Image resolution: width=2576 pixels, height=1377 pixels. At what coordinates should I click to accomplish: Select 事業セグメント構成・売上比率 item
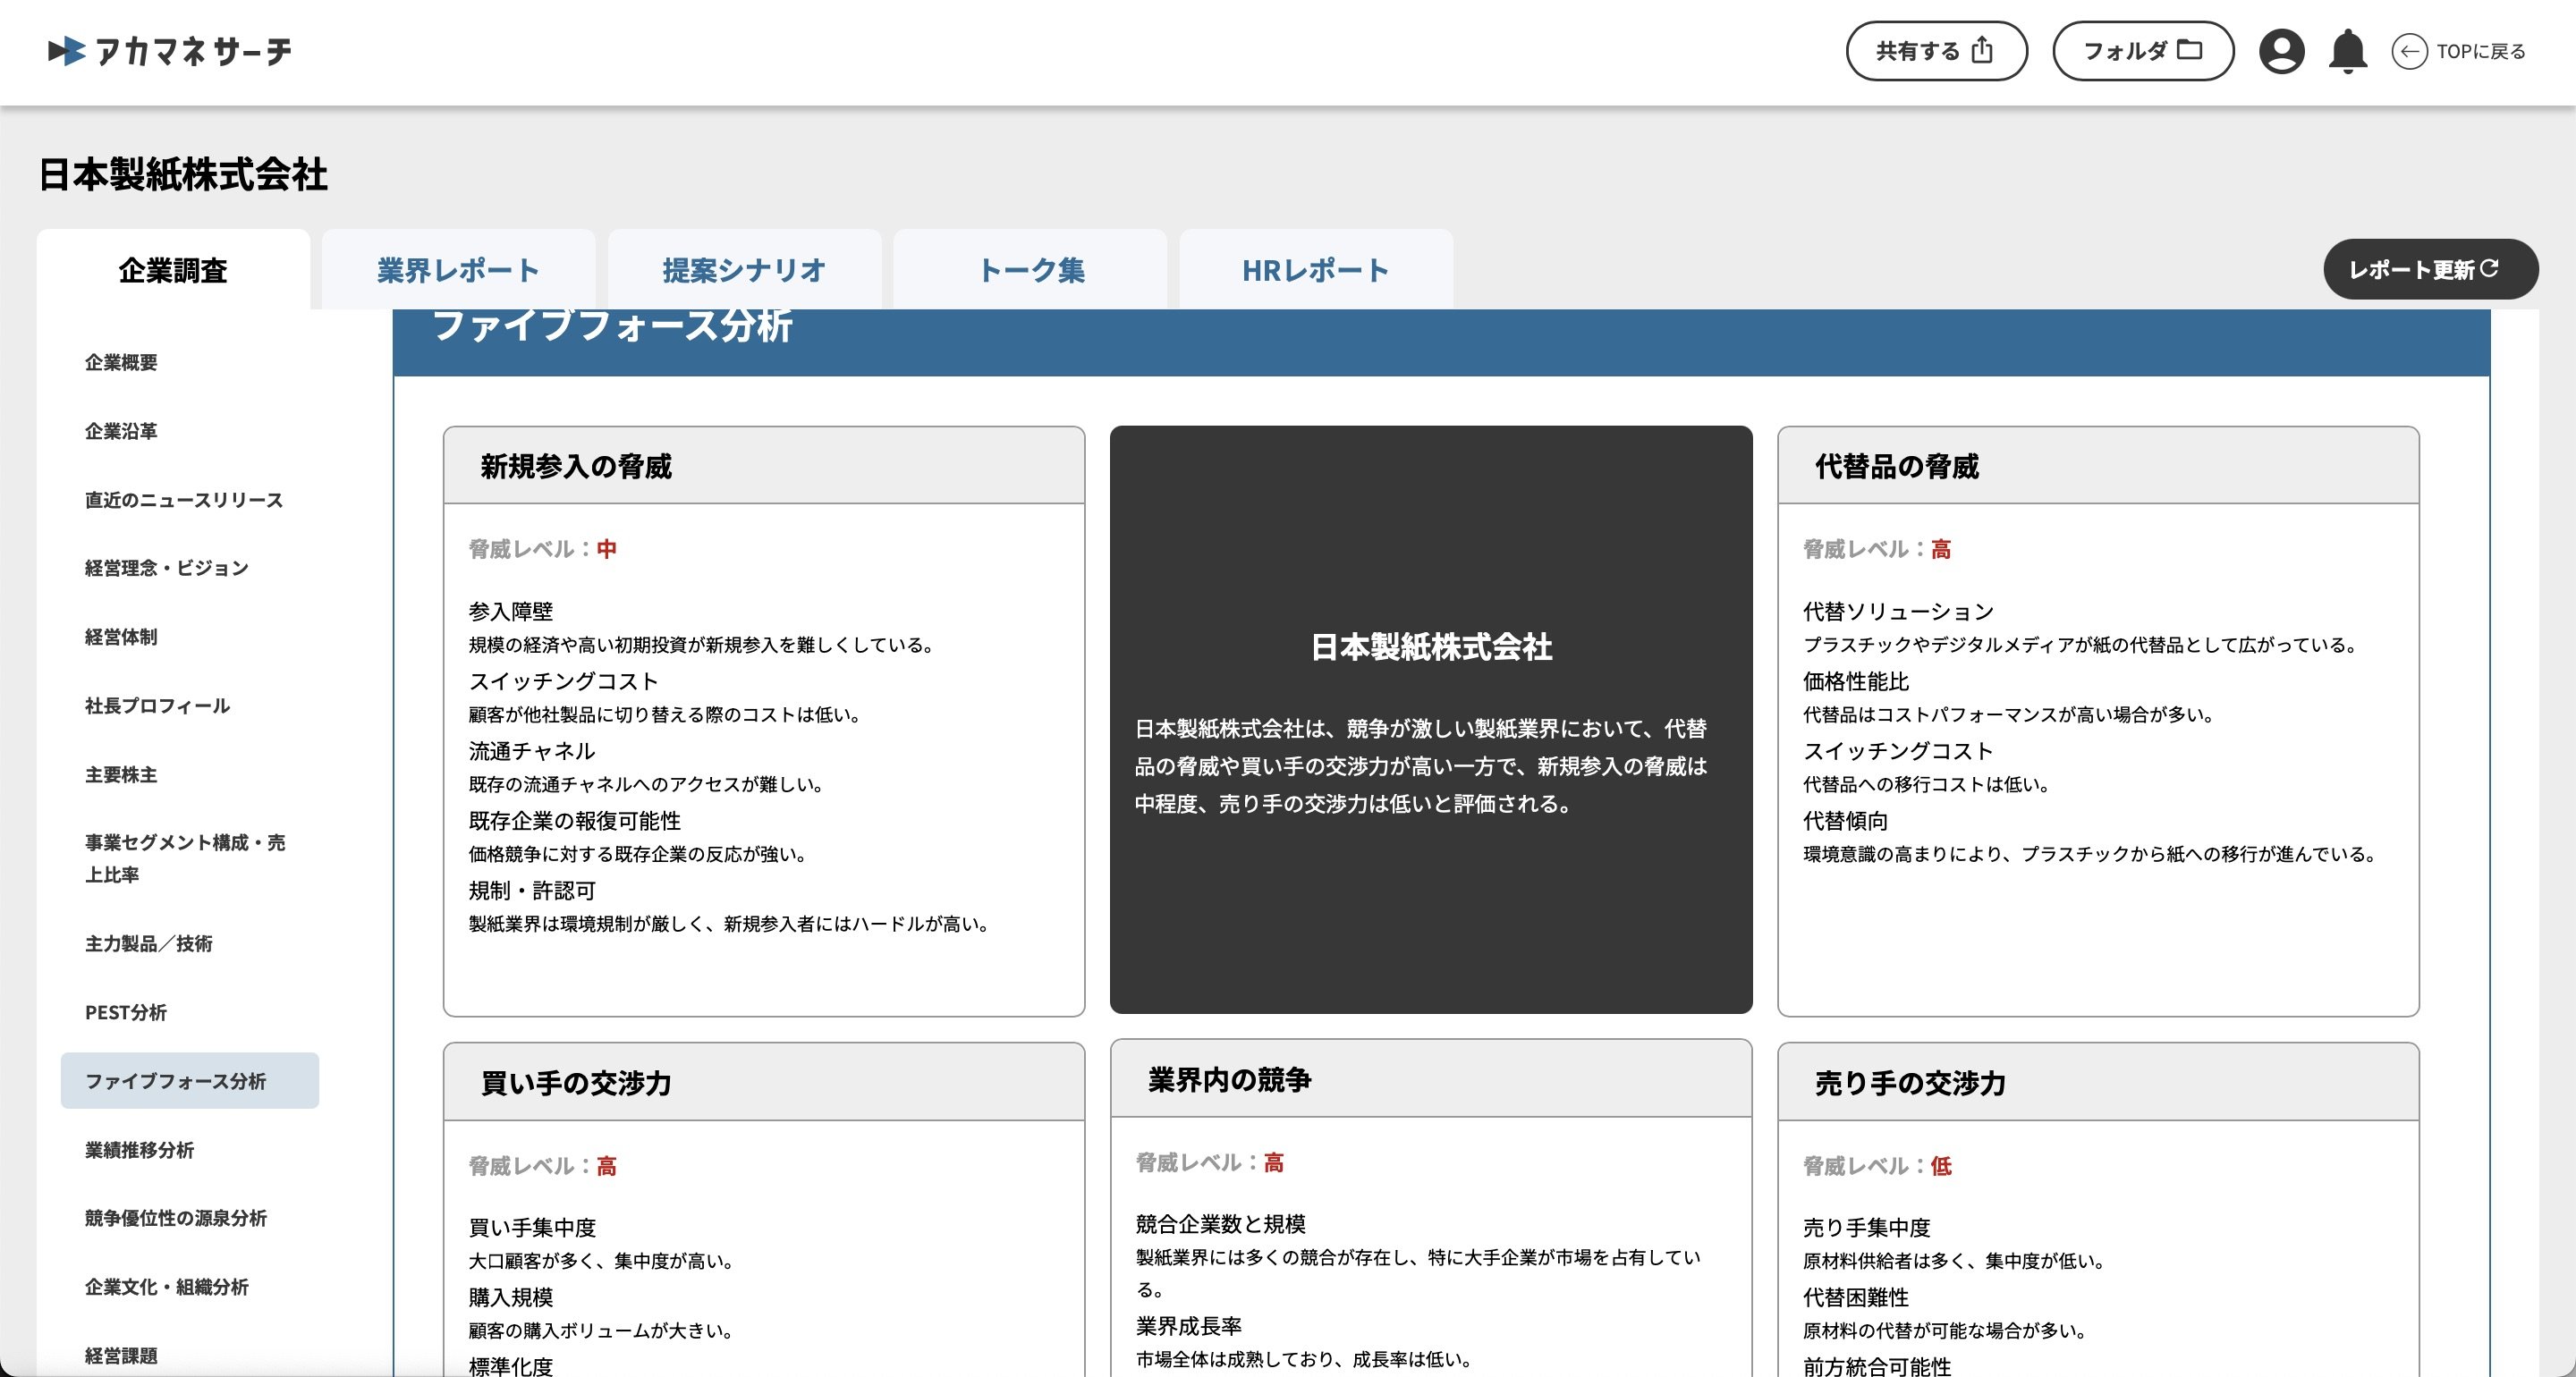point(185,858)
